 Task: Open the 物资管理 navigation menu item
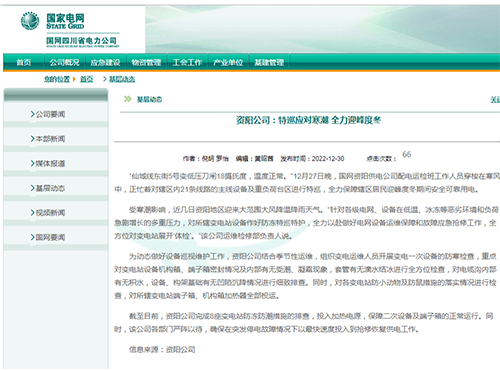146,62
